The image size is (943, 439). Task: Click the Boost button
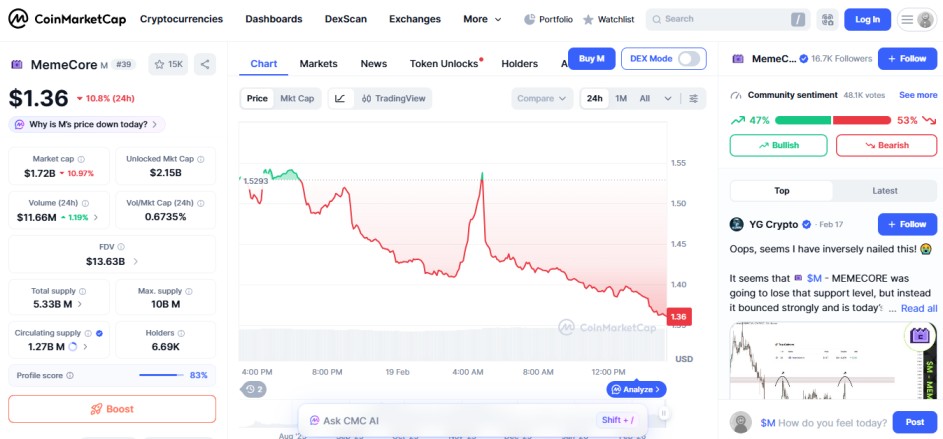click(x=112, y=409)
